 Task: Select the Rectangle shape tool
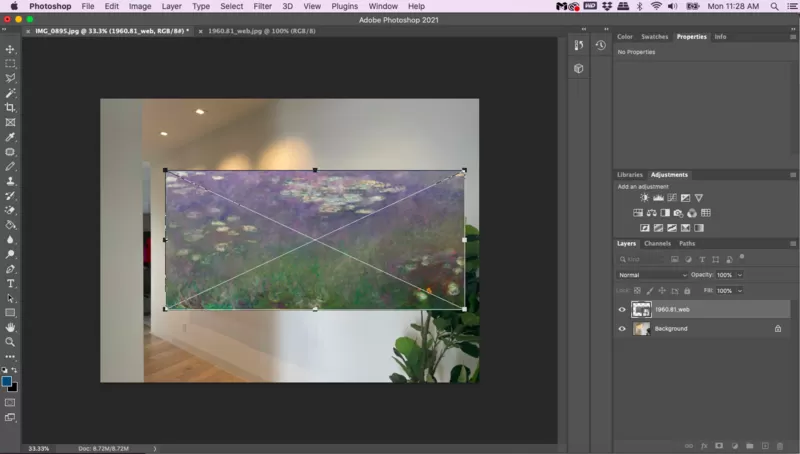[x=10, y=313]
